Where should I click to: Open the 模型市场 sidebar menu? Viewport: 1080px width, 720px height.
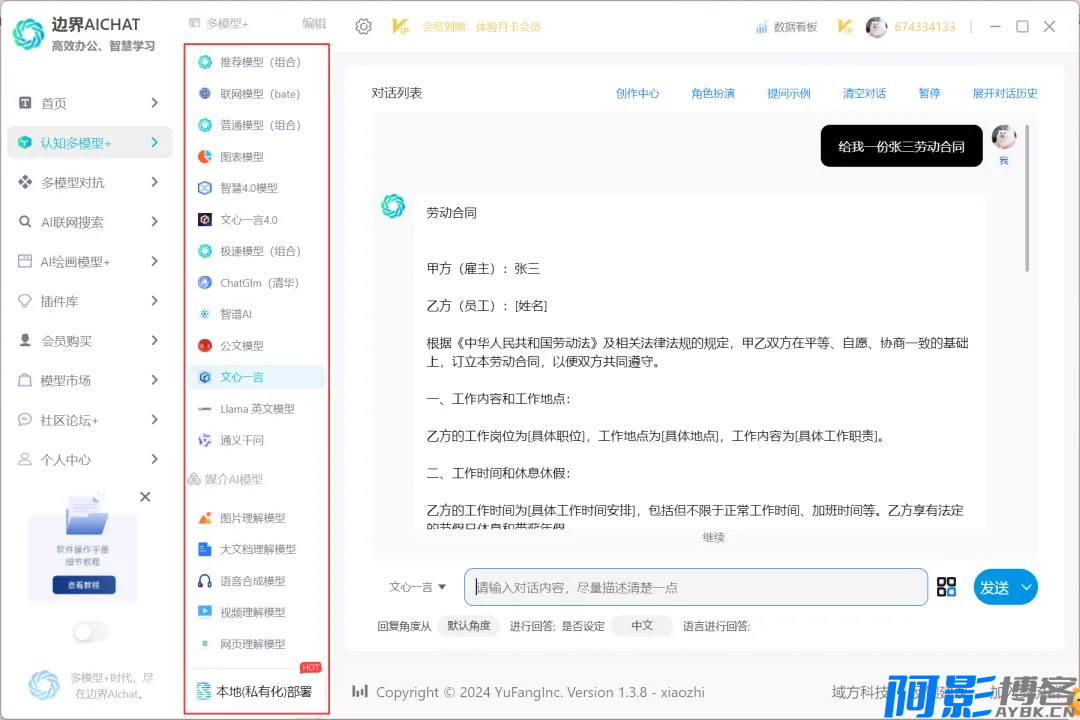pyautogui.click(x=90, y=380)
